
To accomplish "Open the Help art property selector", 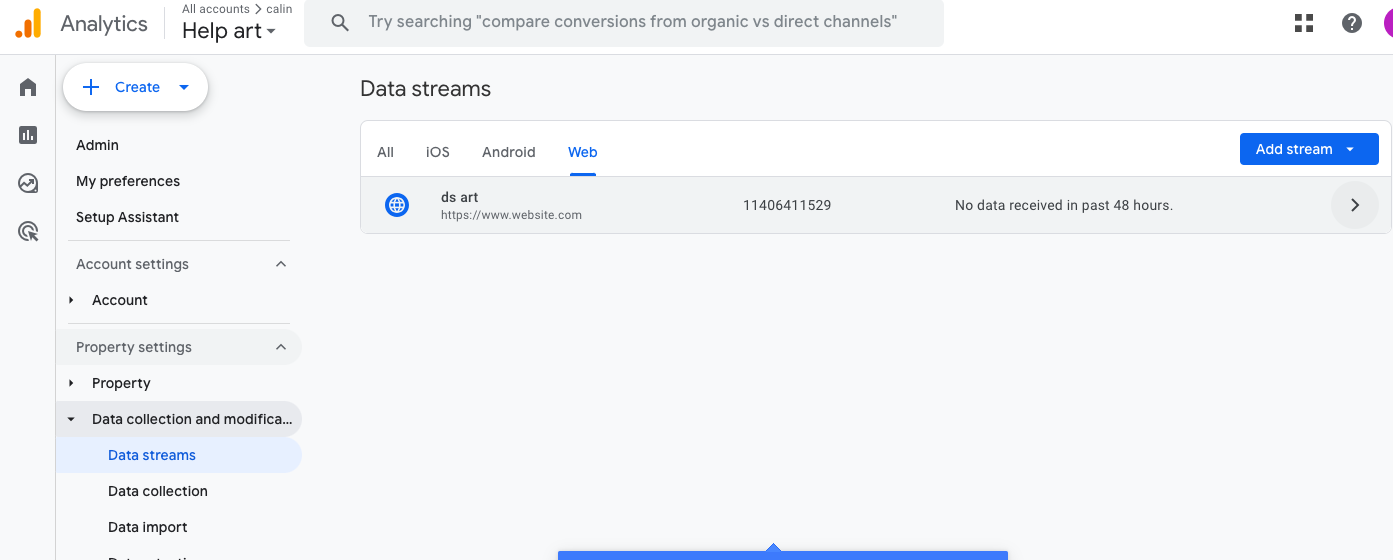I will pos(229,31).
